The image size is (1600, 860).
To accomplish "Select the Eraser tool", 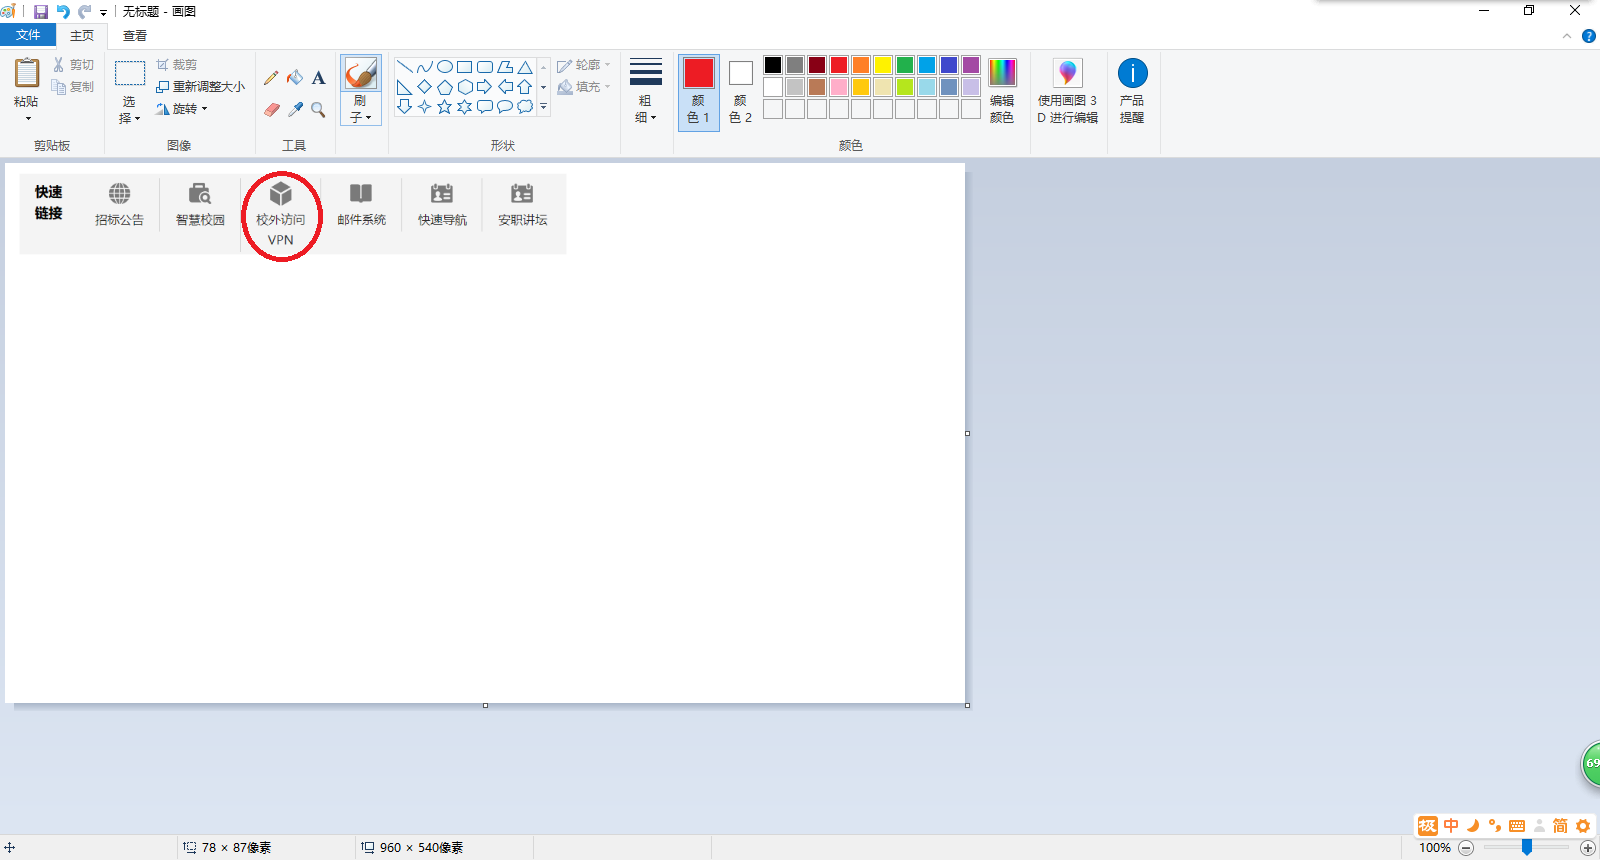I will click(x=271, y=110).
